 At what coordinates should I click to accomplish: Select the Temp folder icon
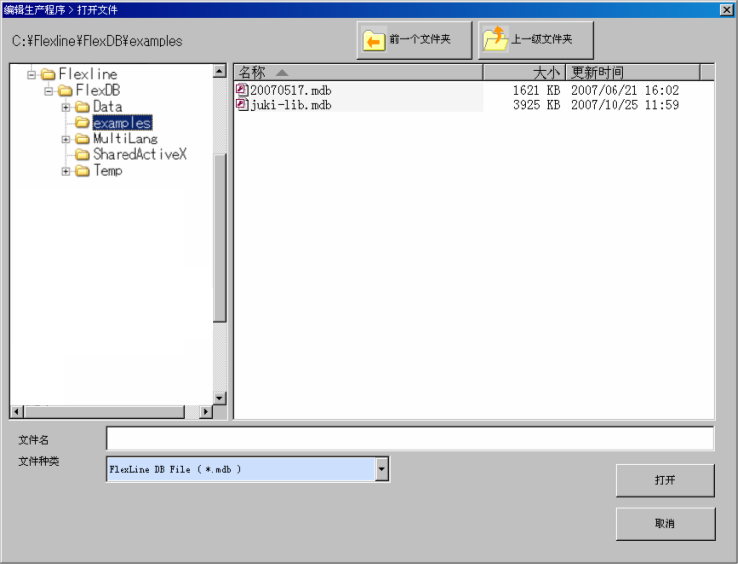(x=82, y=171)
